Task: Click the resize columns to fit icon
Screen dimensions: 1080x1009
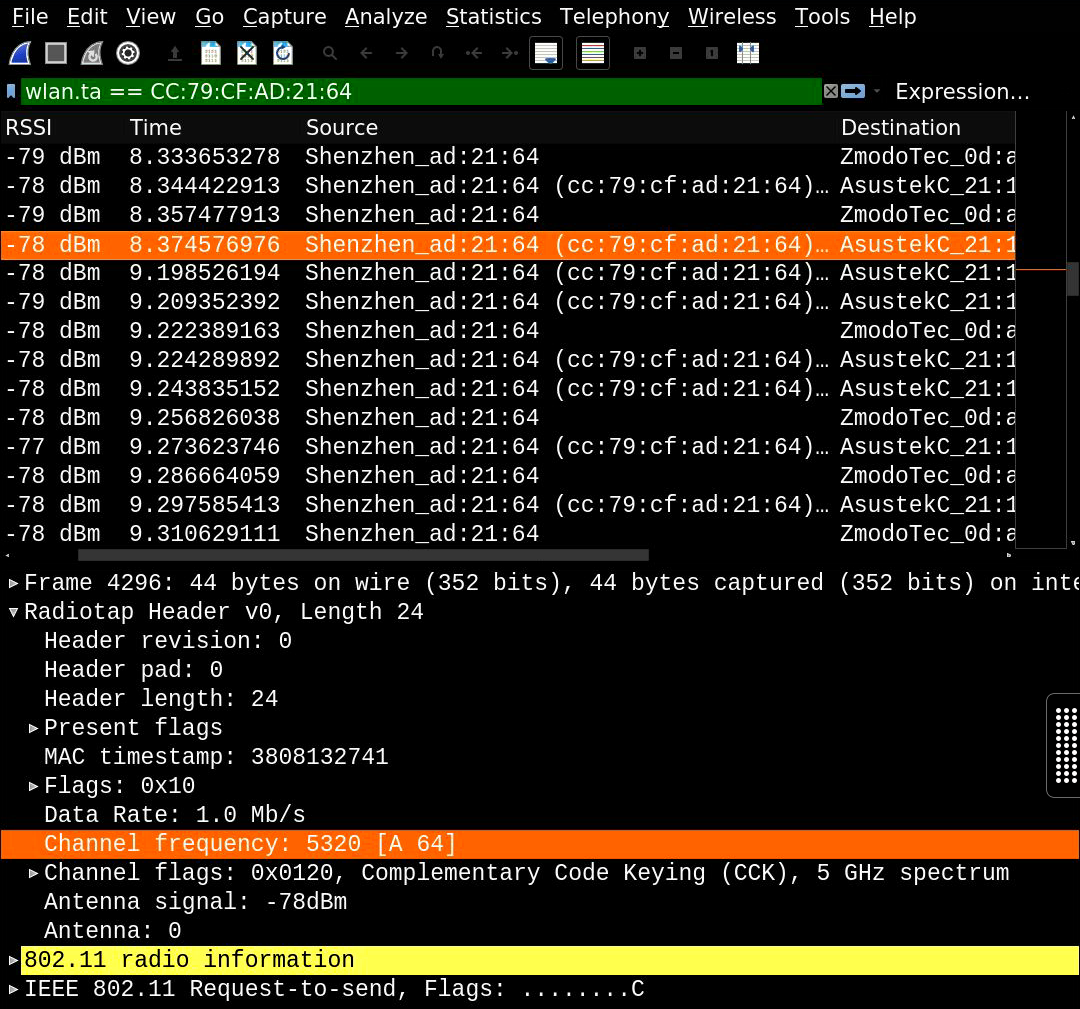Action: point(748,52)
